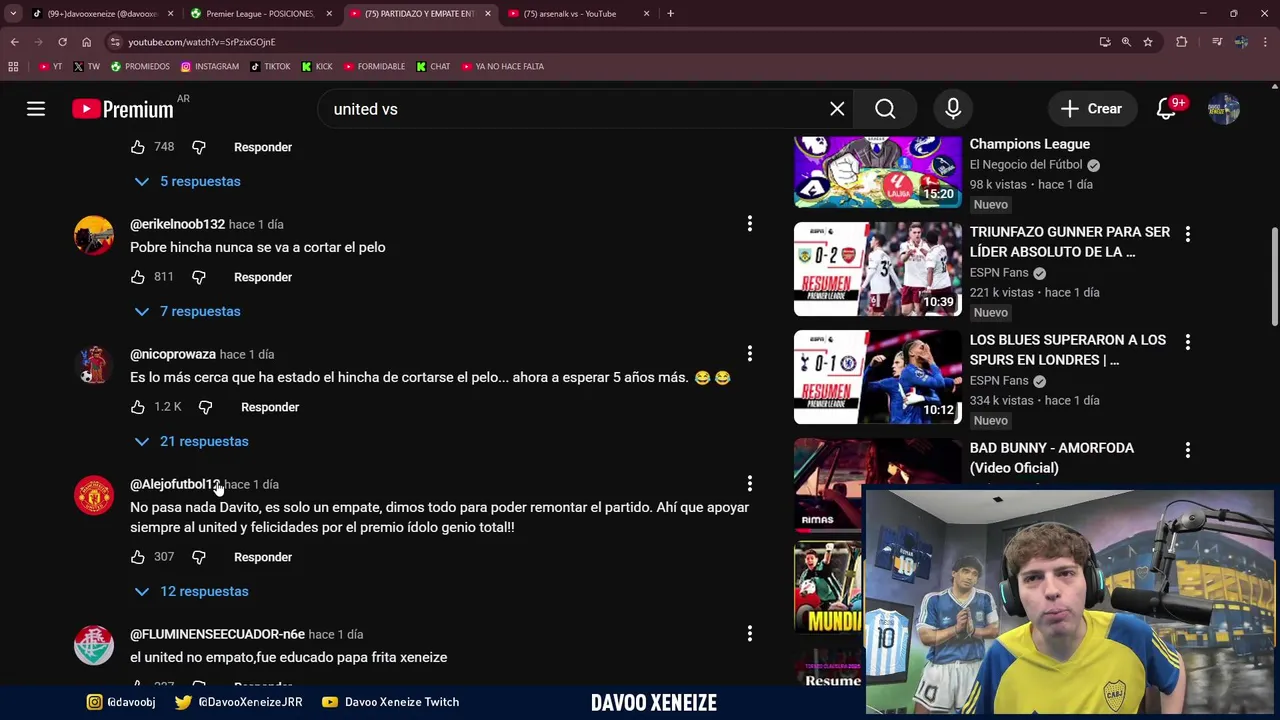Dislike the comment by @Alejofutbol12

click(198, 557)
